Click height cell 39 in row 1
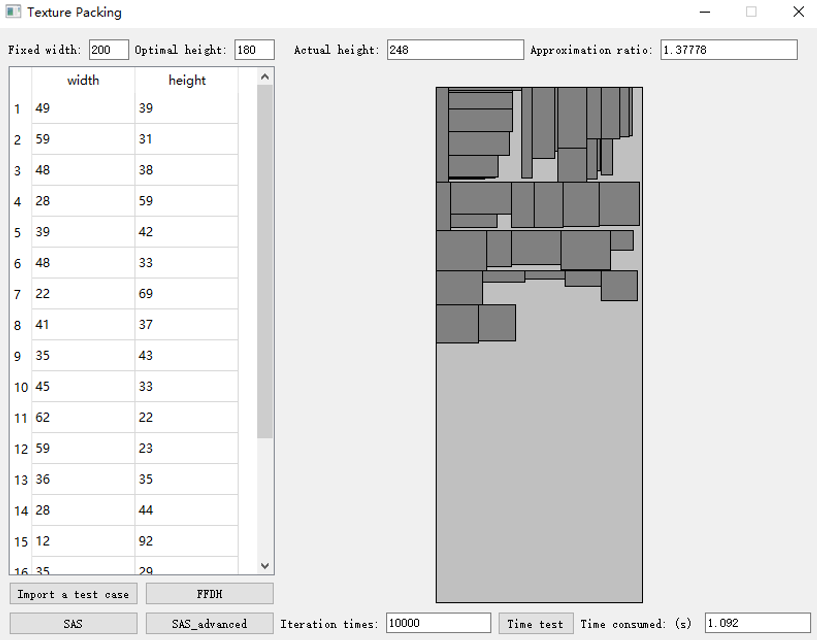 [x=187, y=108]
